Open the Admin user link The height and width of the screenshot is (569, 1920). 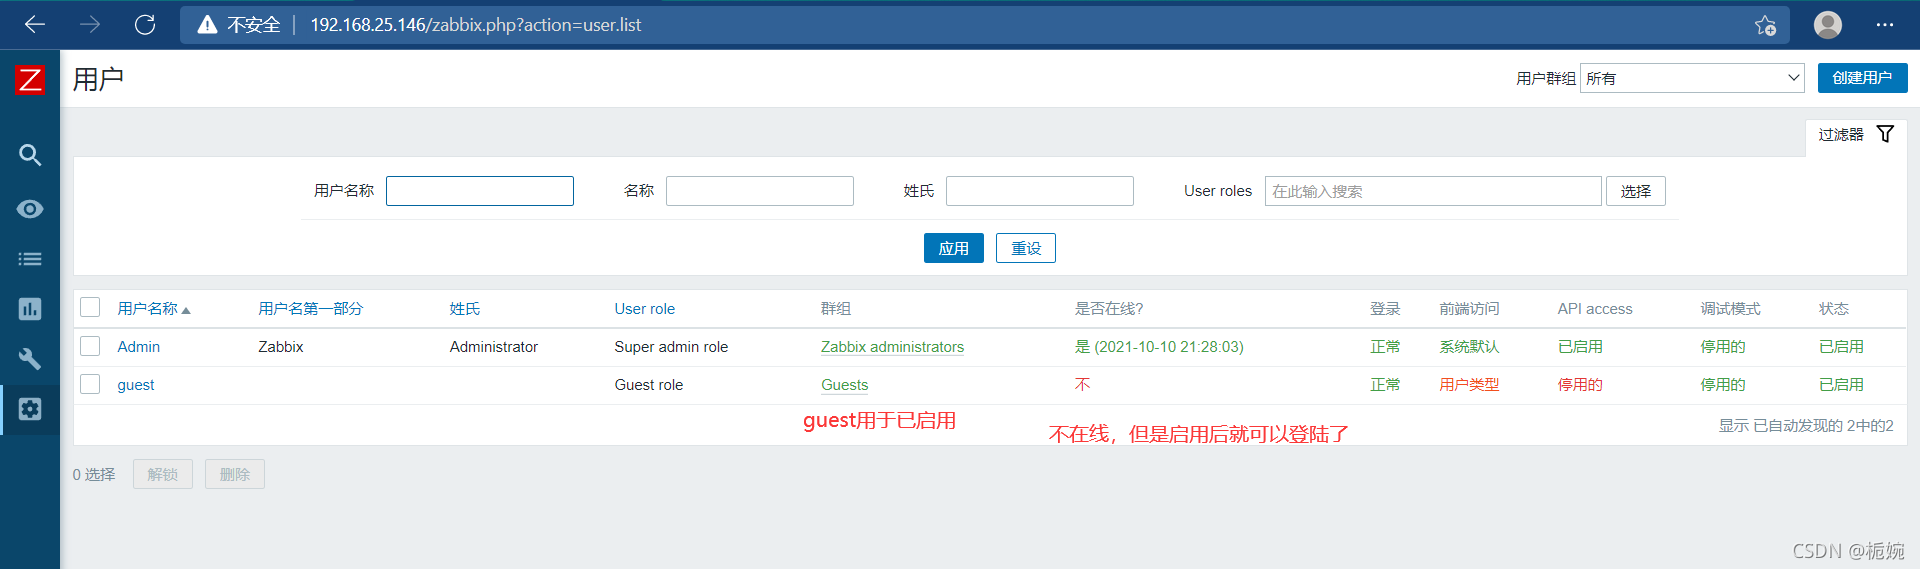point(138,347)
